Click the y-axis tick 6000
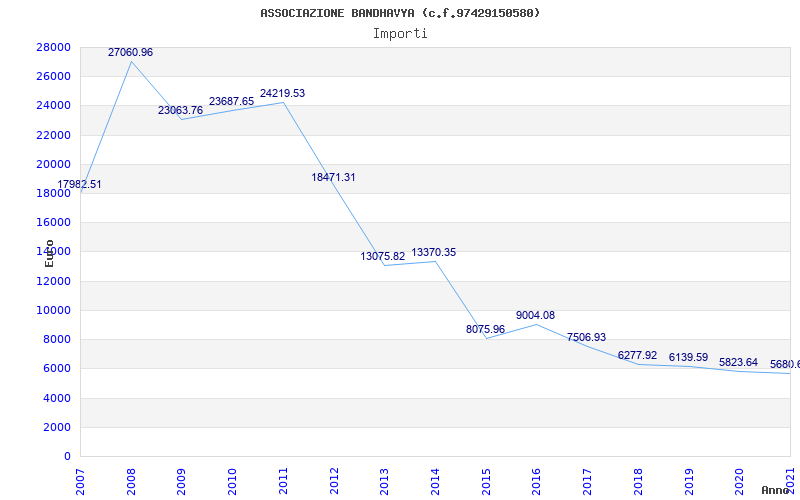 coord(57,369)
